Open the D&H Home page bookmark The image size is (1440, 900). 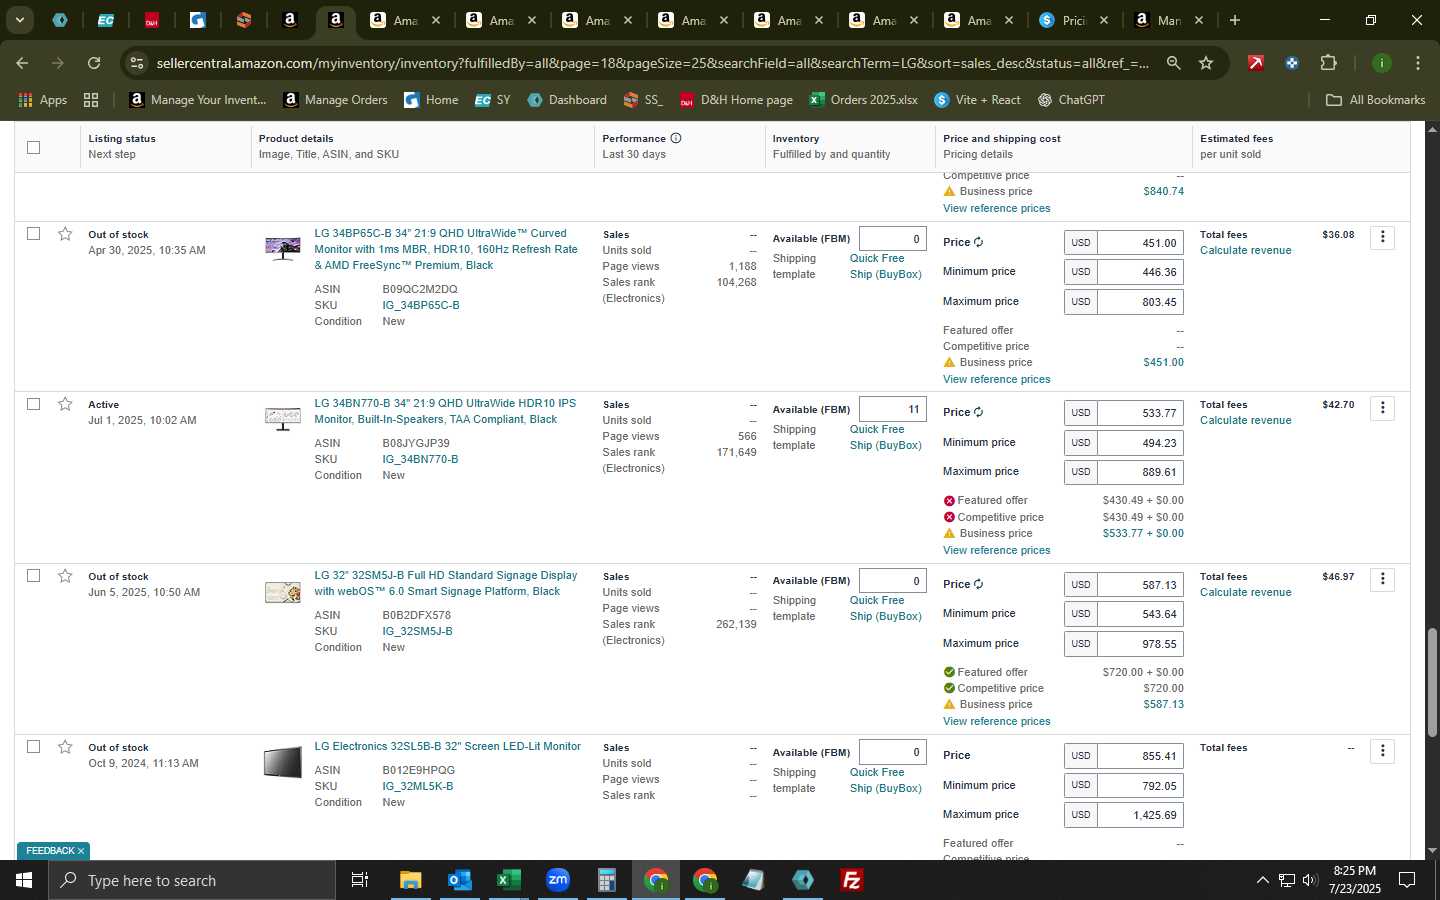pyautogui.click(x=736, y=100)
